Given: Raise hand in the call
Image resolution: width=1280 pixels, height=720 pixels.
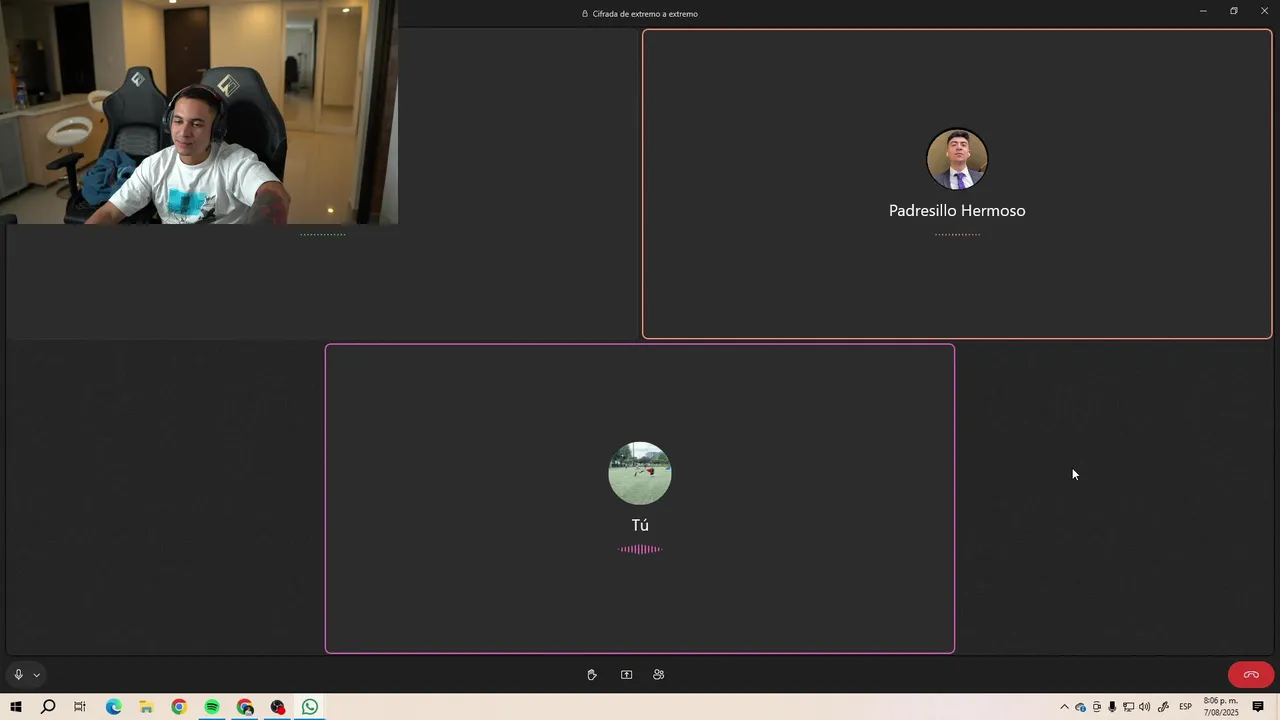Looking at the screenshot, I should click(592, 675).
